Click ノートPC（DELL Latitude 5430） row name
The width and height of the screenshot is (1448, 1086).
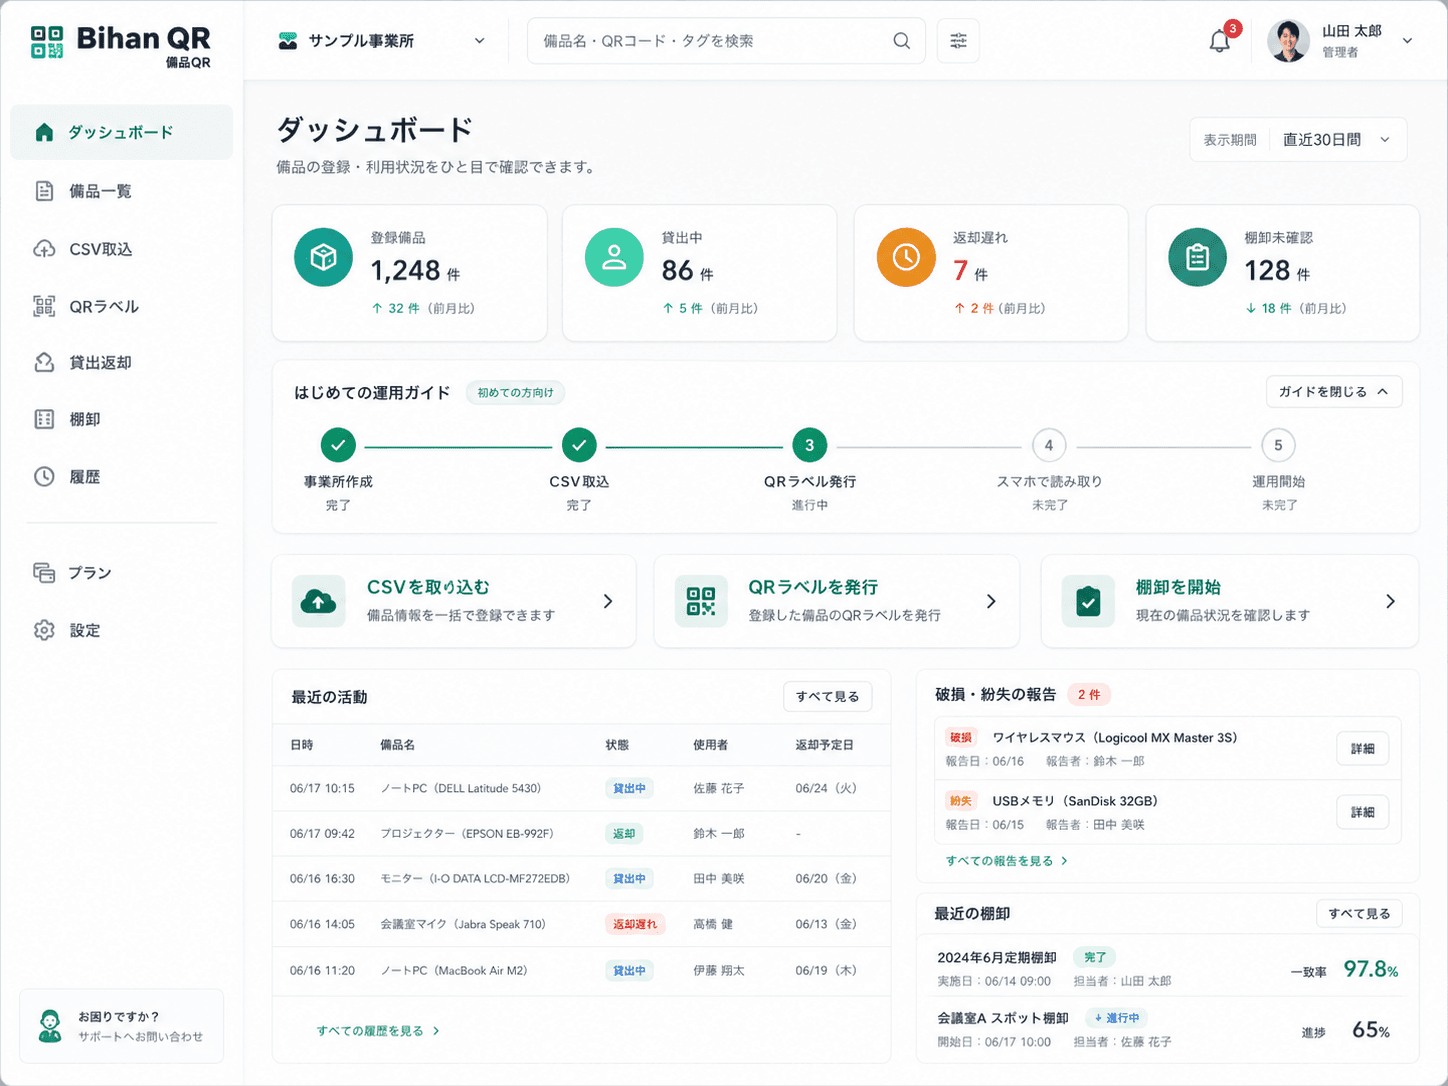pyautogui.click(x=460, y=789)
